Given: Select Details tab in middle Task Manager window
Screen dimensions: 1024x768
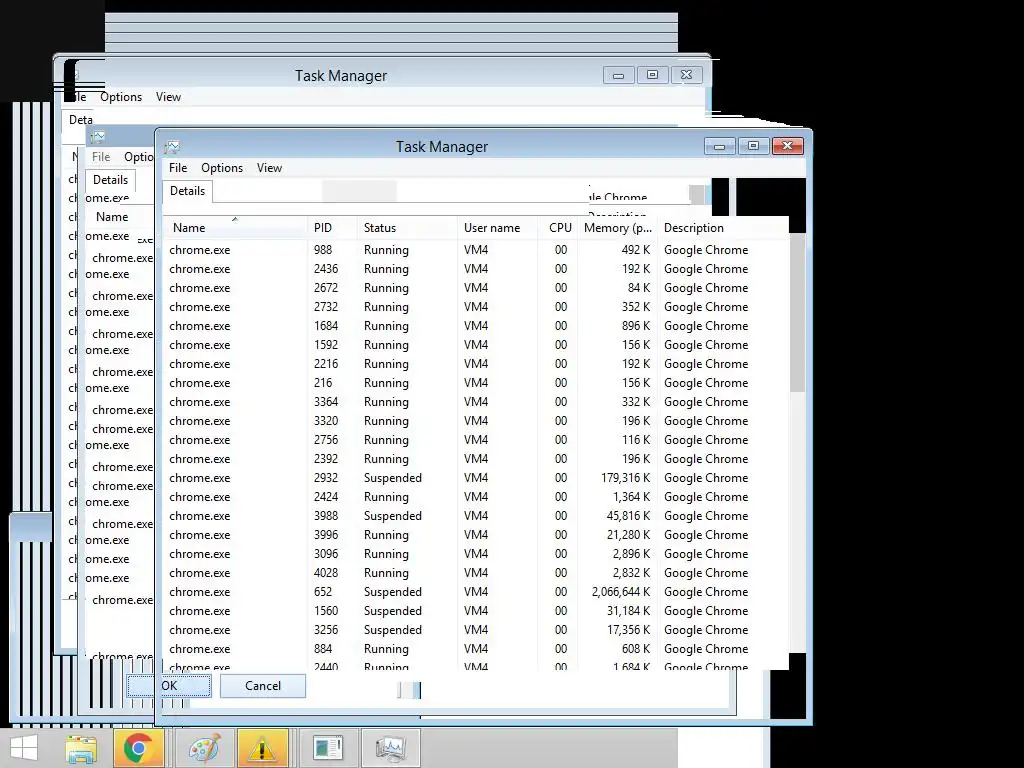Looking at the screenshot, I should coord(110,180).
